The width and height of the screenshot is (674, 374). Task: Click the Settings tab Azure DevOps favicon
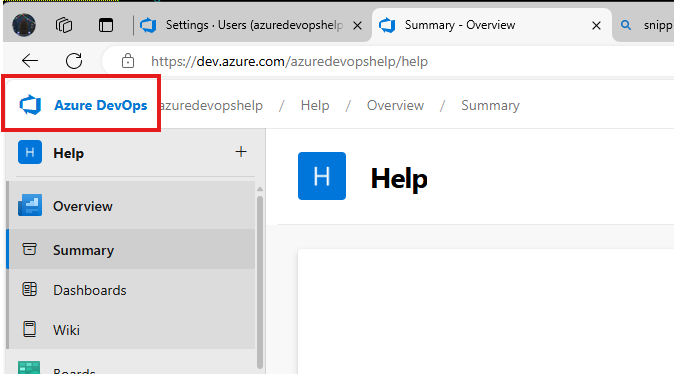tap(148, 25)
